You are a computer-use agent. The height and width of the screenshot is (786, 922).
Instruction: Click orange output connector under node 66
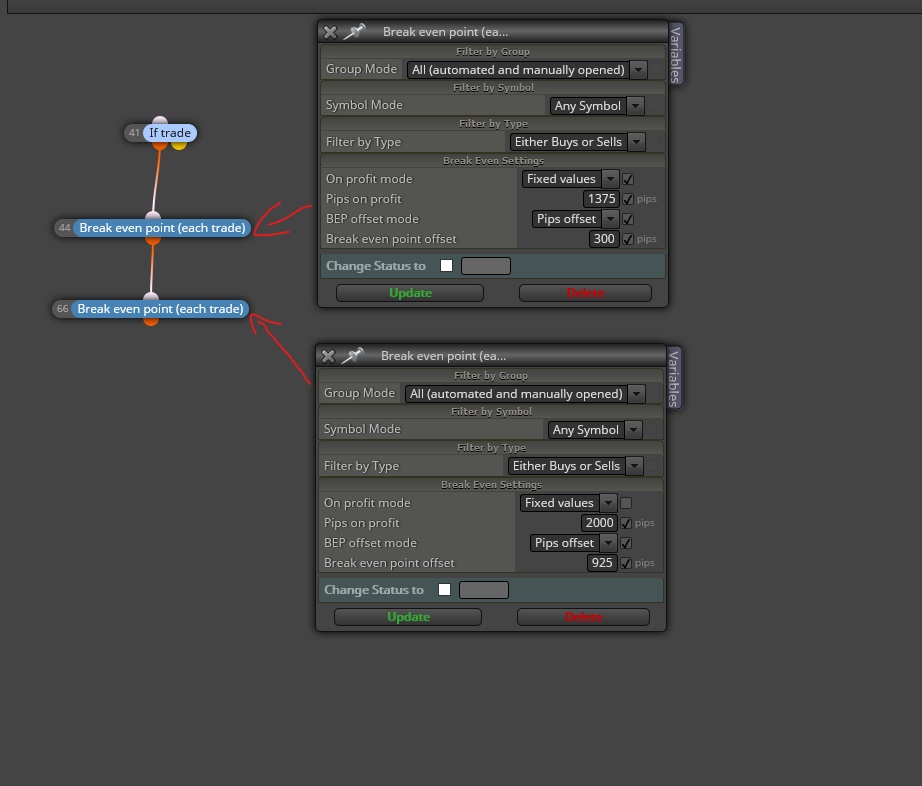151,321
